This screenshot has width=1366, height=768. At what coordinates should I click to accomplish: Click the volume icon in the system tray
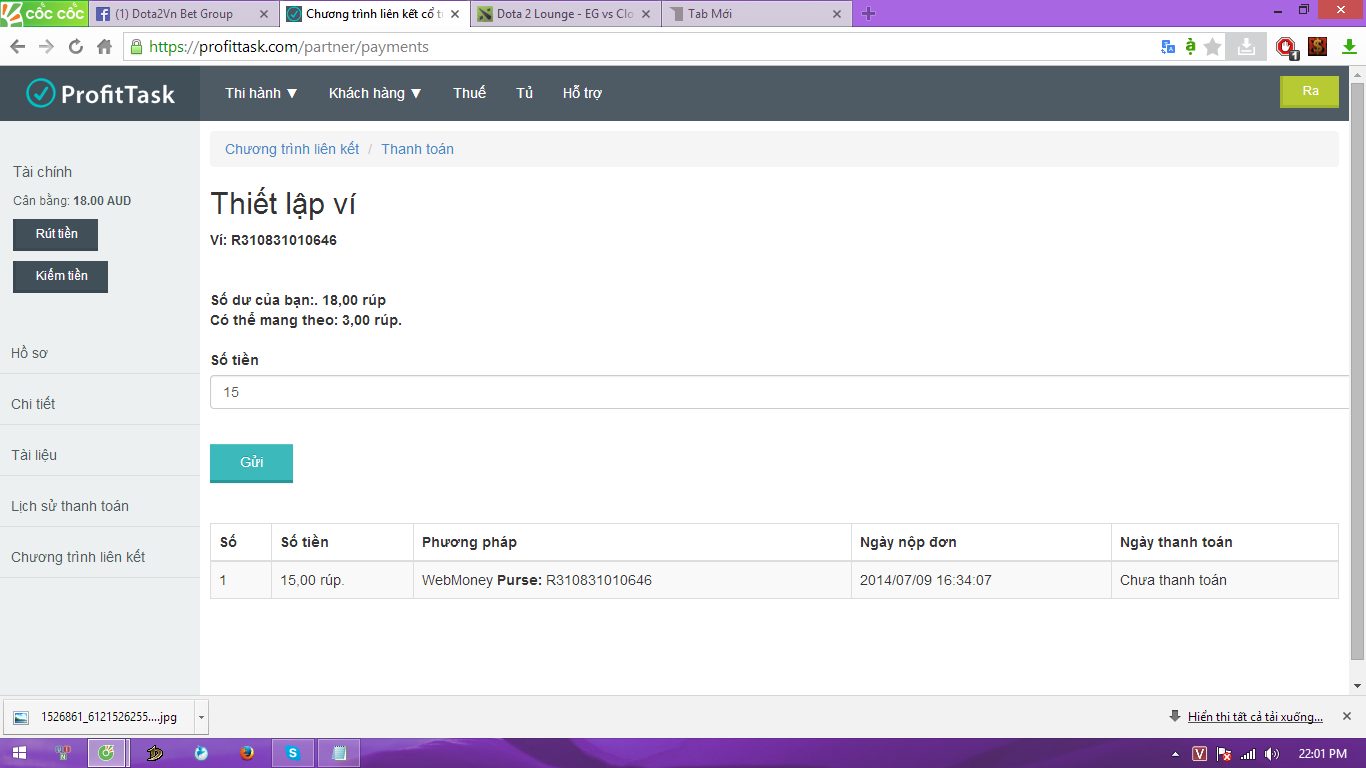[x=1272, y=754]
